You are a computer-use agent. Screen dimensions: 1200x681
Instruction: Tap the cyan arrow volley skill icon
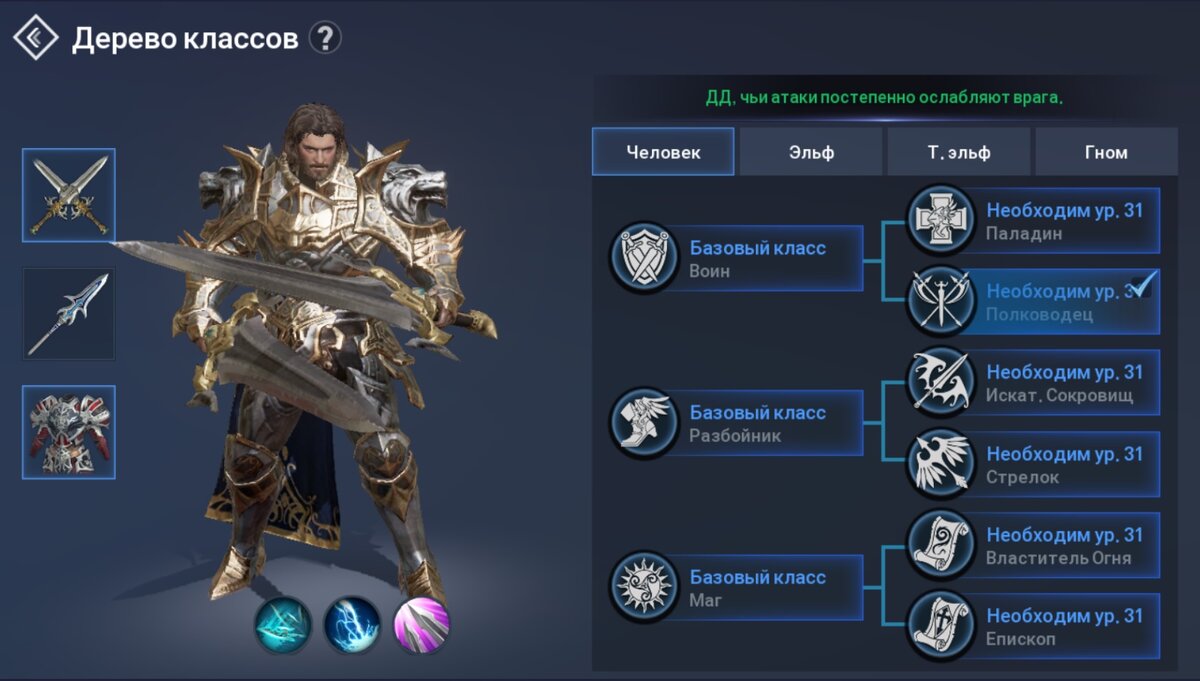[282, 625]
